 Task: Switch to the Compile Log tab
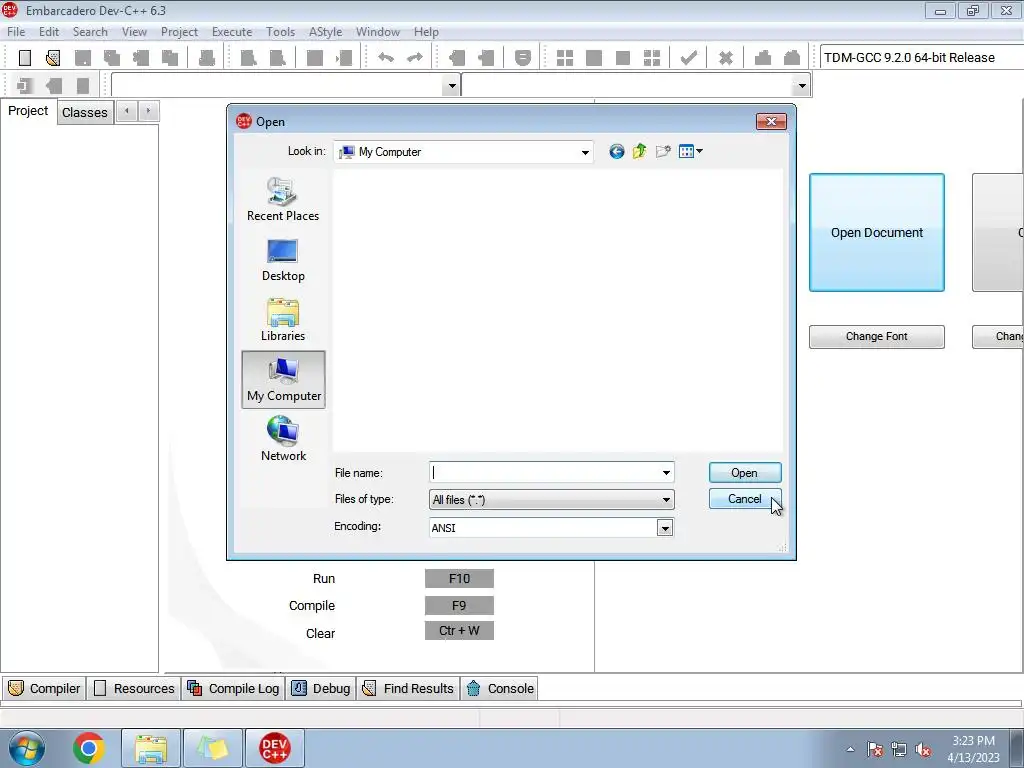(x=233, y=688)
